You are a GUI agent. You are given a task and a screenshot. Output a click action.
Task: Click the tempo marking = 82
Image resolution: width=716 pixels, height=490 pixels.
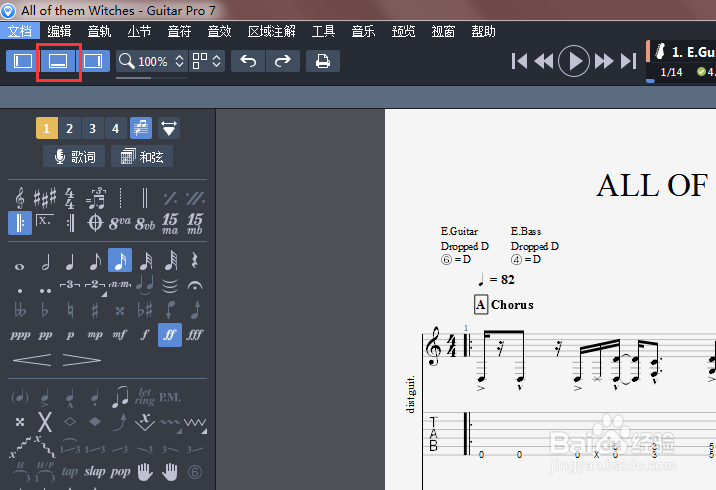tap(496, 279)
